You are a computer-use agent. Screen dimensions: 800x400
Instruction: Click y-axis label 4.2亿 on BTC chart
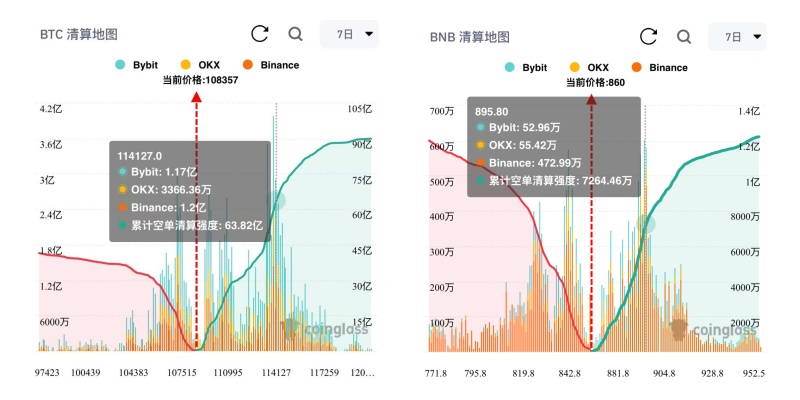[x=51, y=109]
